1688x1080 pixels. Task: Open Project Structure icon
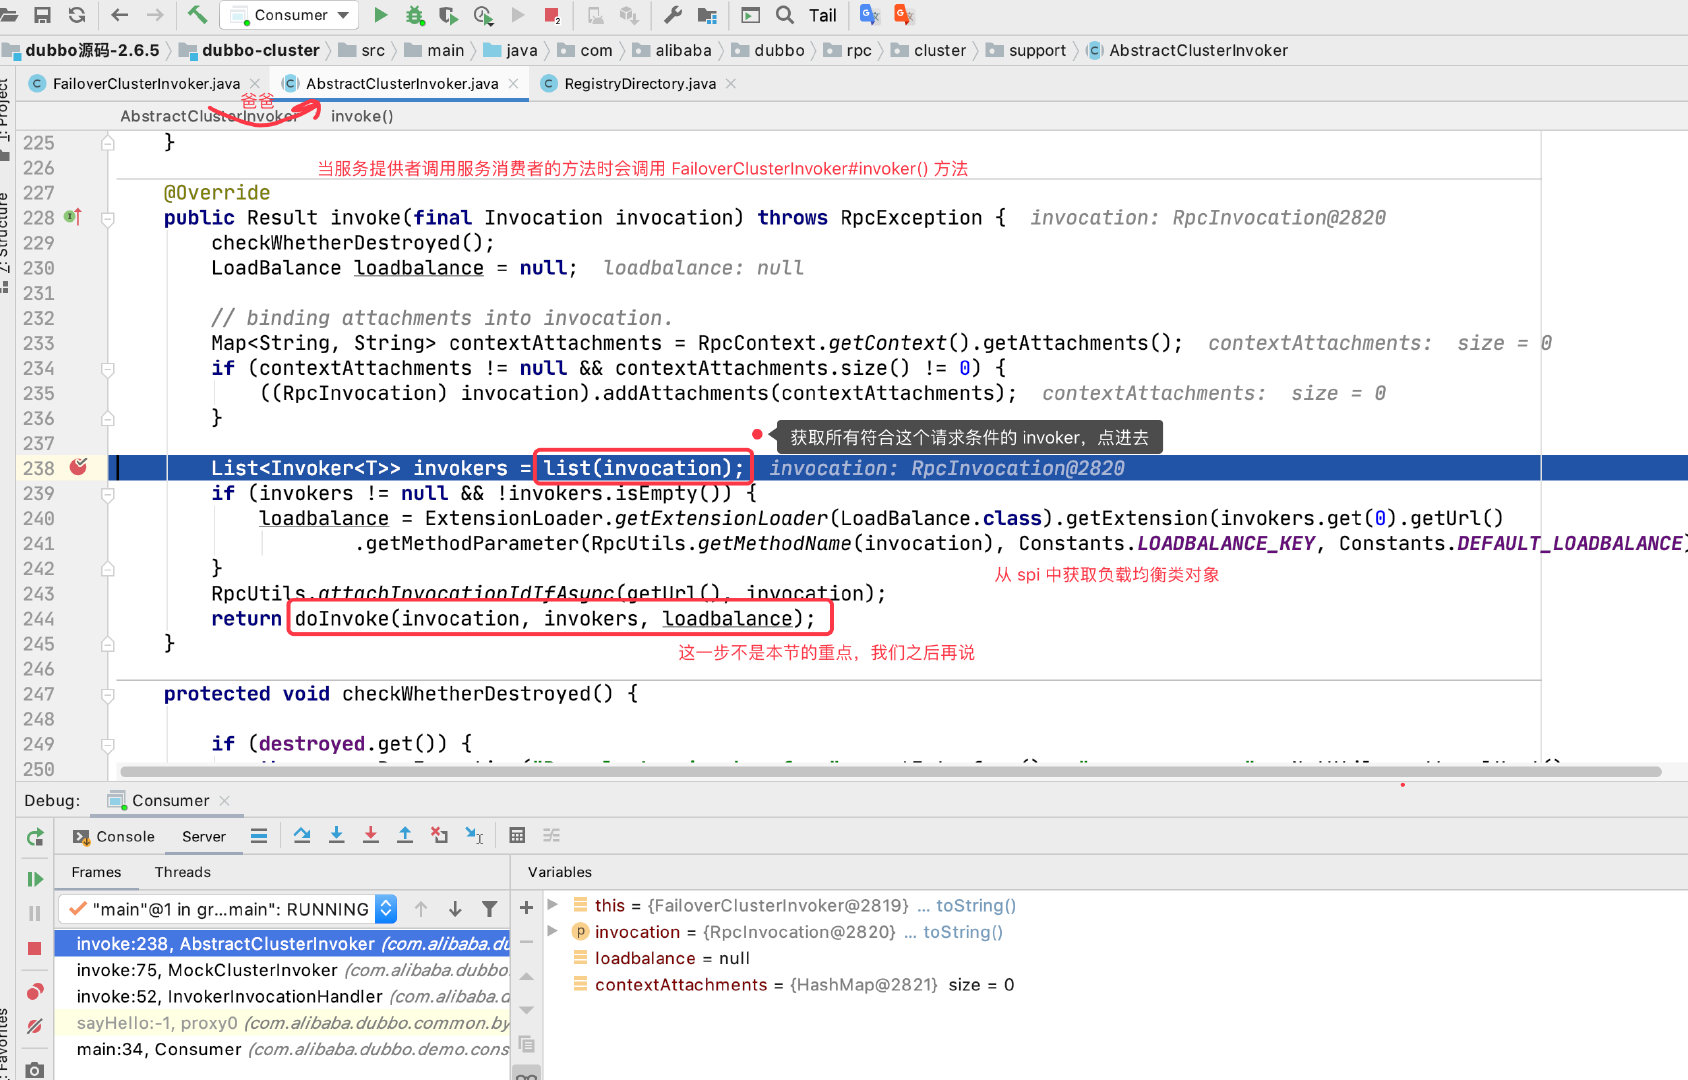tap(707, 15)
